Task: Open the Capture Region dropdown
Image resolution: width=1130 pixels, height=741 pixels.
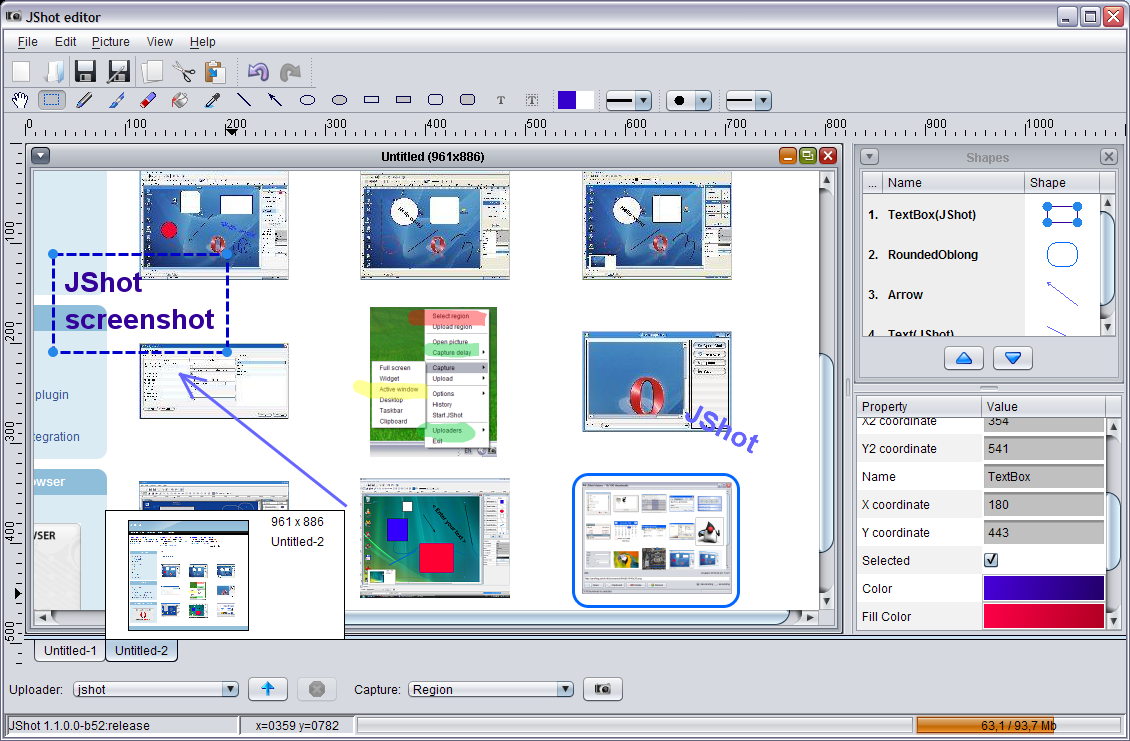Action: point(565,689)
